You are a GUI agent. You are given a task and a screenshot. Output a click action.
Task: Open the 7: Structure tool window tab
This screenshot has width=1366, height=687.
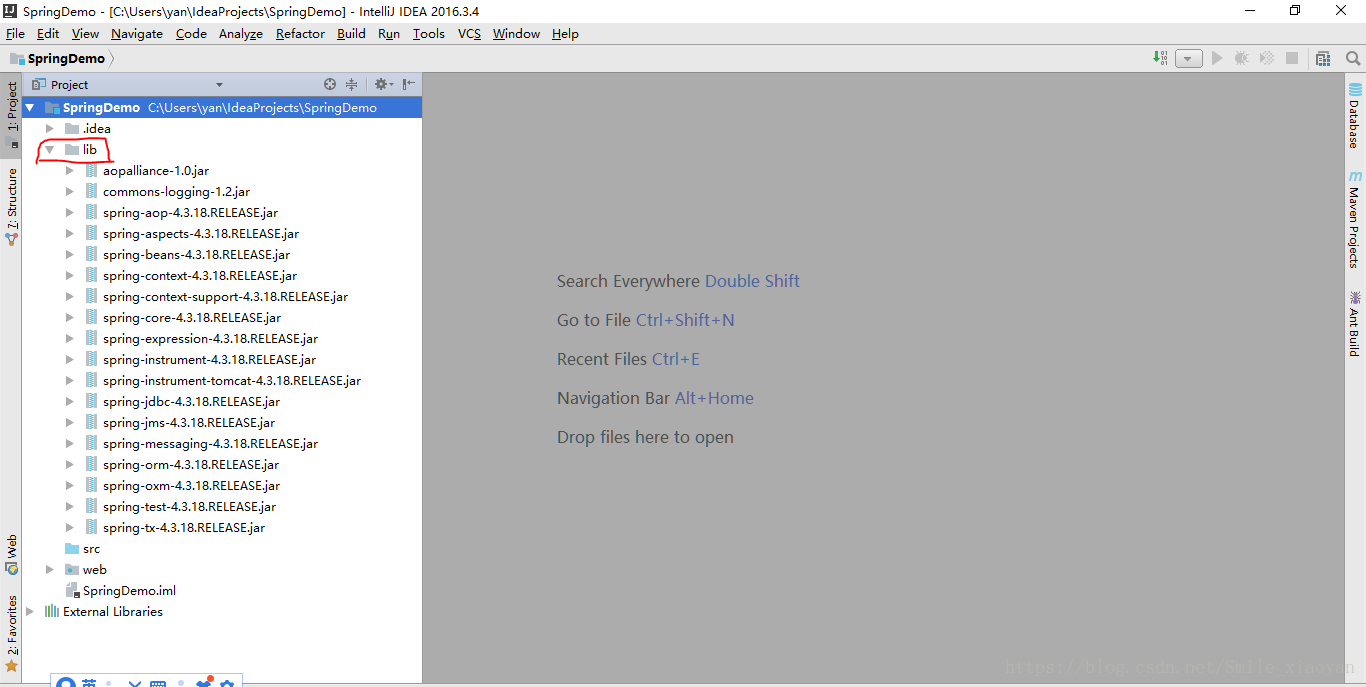[11, 205]
